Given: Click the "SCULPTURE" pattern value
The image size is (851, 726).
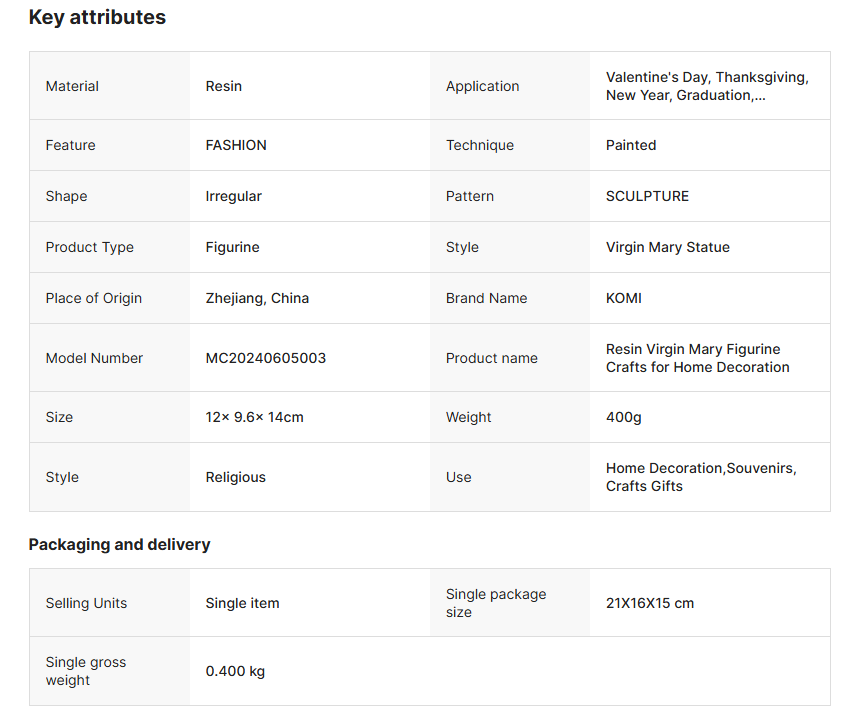Looking at the screenshot, I should pos(647,196).
